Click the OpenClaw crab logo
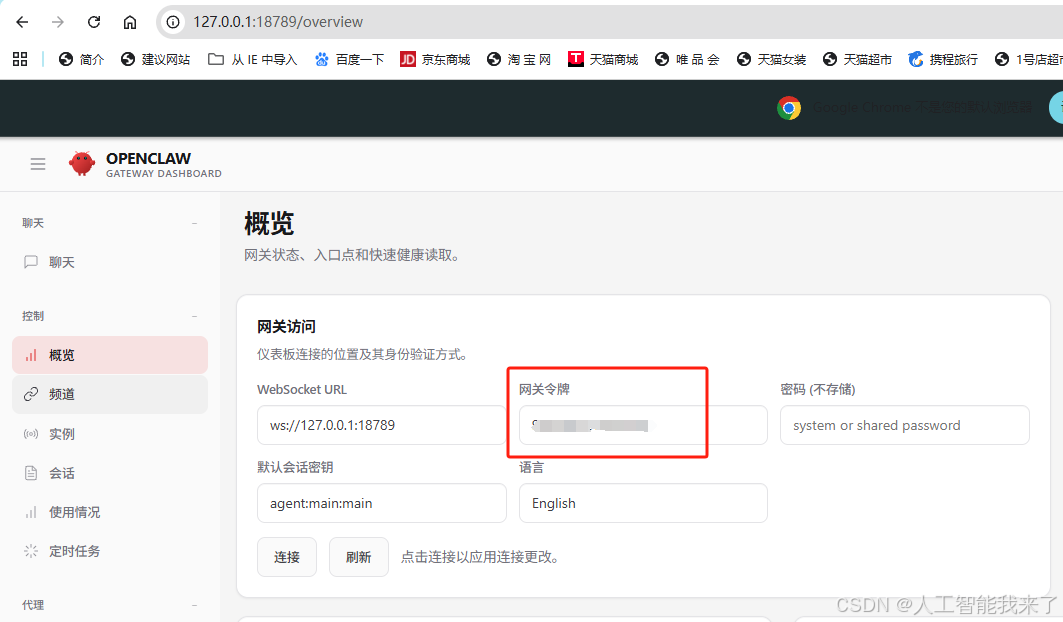 [x=81, y=163]
